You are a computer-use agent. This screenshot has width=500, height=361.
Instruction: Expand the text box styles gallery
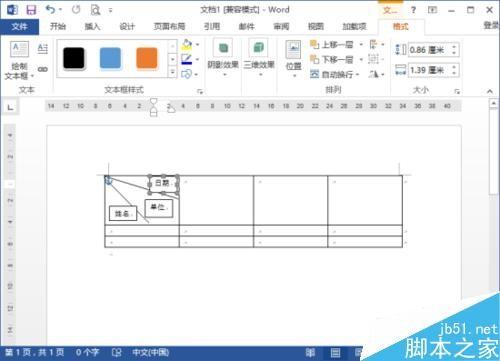[x=173, y=72]
